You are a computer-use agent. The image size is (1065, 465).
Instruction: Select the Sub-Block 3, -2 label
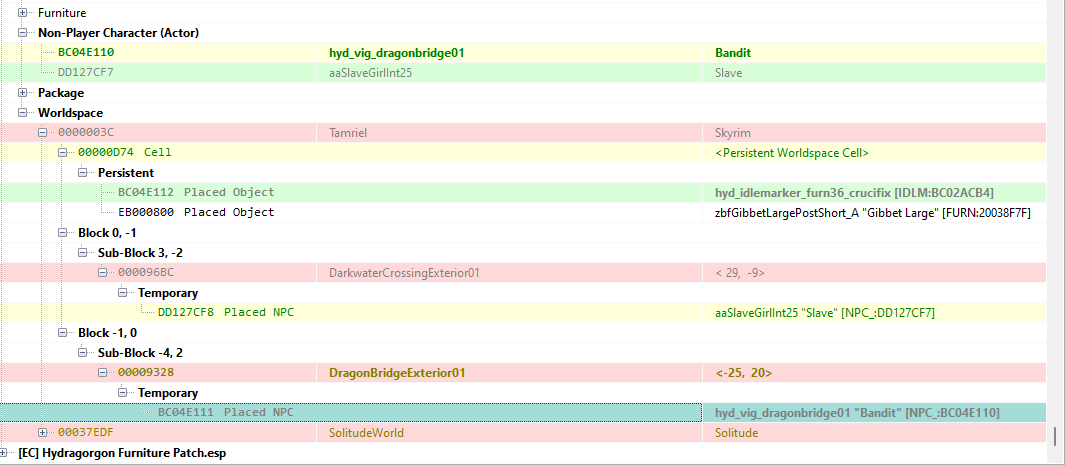tap(140, 253)
